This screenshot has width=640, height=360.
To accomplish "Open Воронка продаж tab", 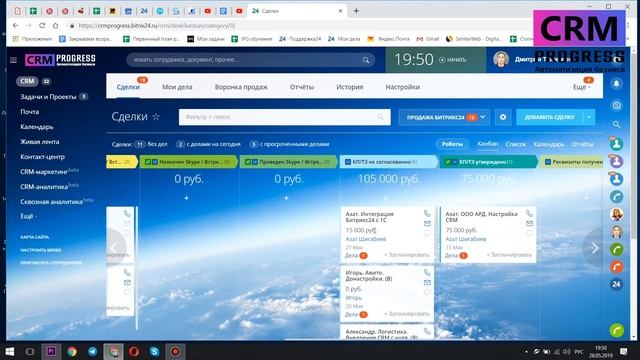I will pos(241,87).
